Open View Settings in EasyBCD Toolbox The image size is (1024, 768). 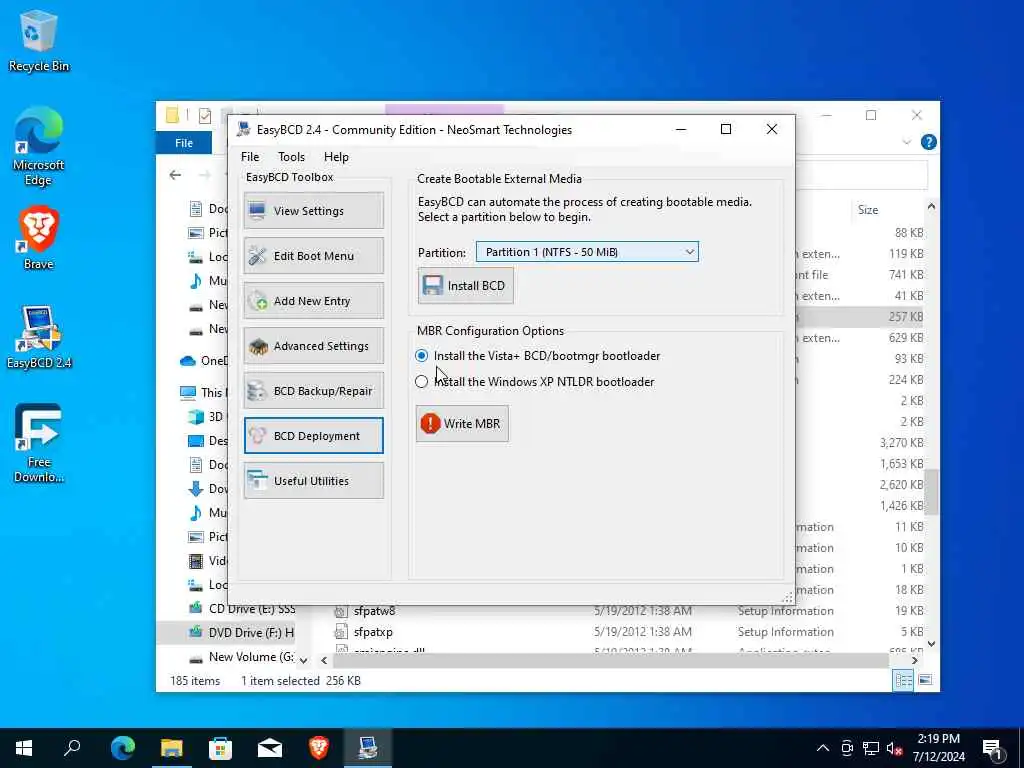pyautogui.click(x=313, y=210)
